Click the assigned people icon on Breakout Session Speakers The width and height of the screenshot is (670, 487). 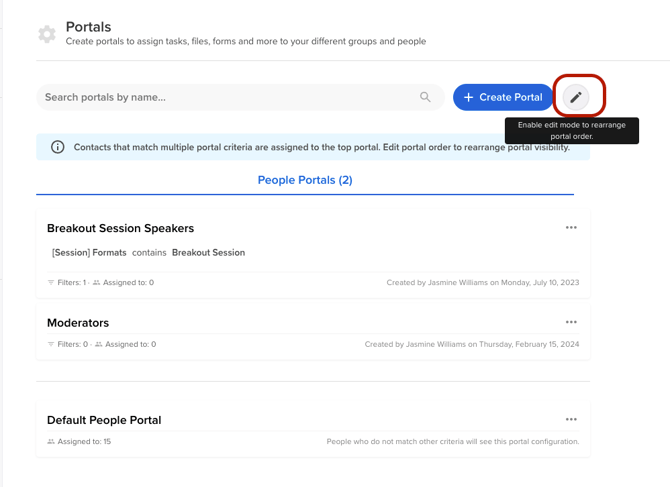(x=97, y=283)
